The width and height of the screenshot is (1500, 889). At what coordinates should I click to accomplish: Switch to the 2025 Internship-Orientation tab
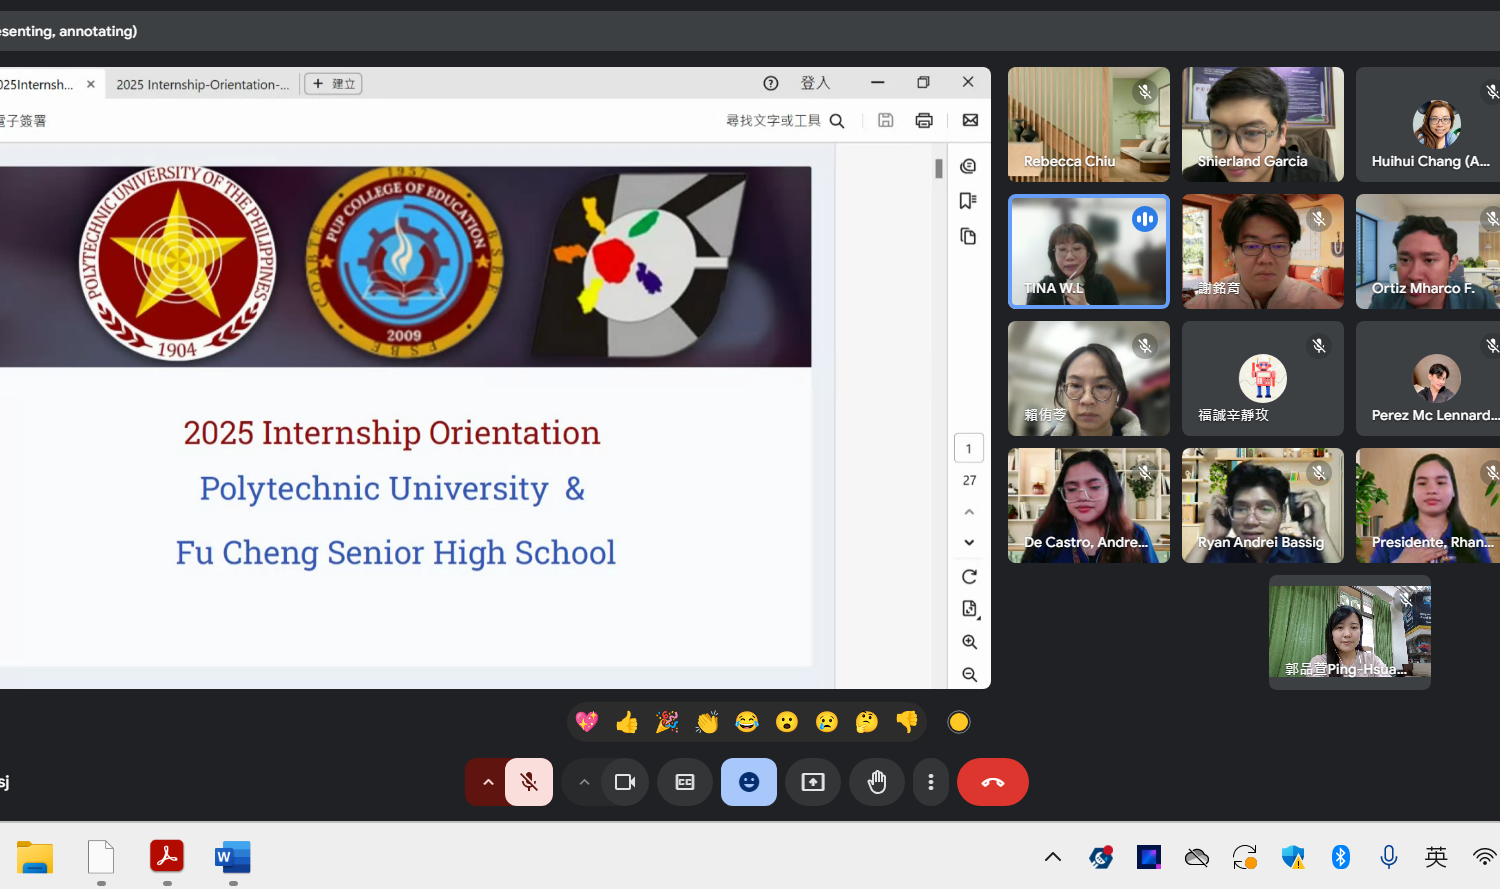(x=203, y=84)
